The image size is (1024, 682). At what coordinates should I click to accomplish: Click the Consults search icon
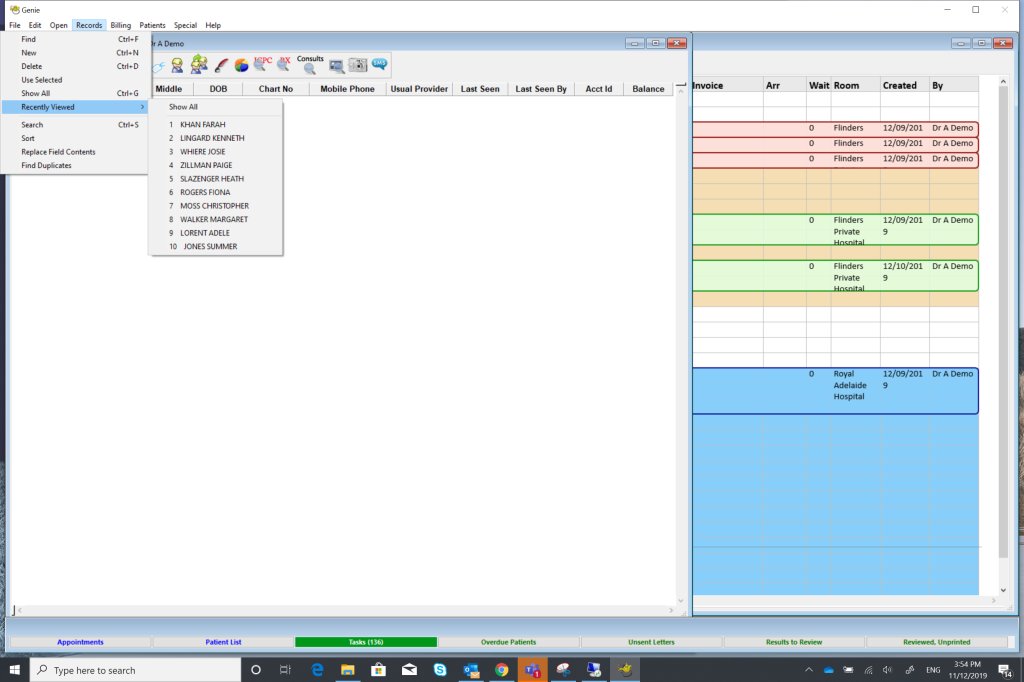pyautogui.click(x=310, y=64)
